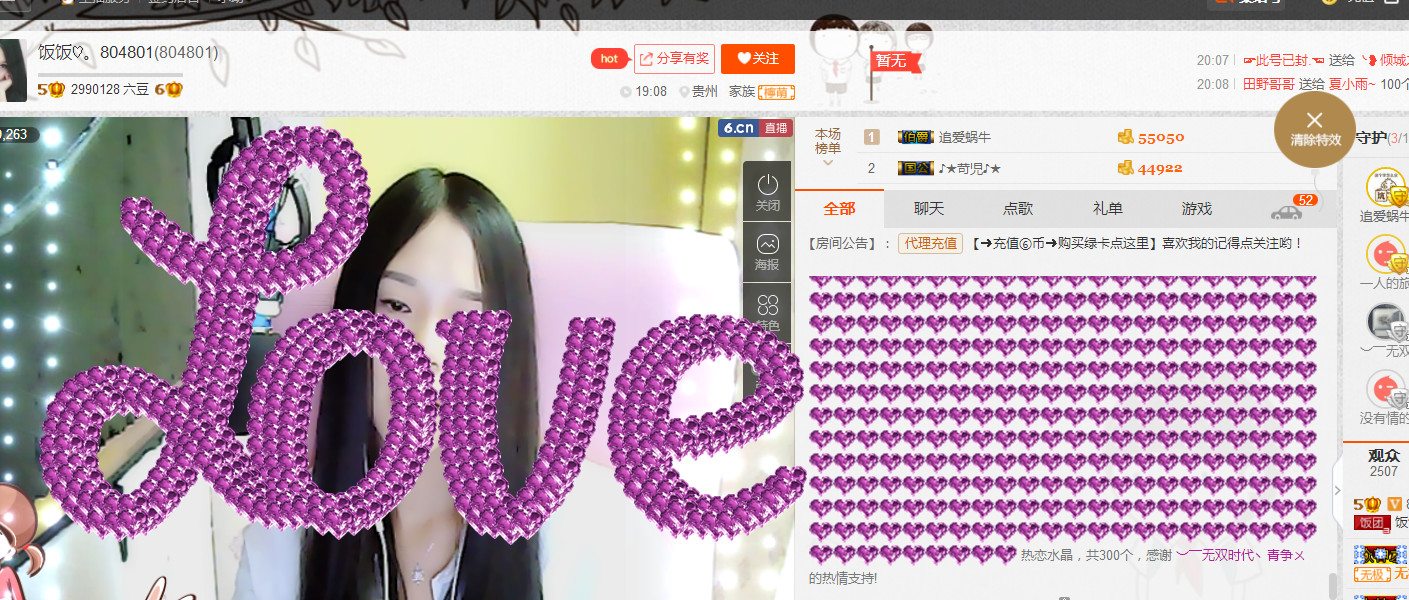Click the 代理充值 link
The height and width of the screenshot is (600, 1409).
coord(930,243)
